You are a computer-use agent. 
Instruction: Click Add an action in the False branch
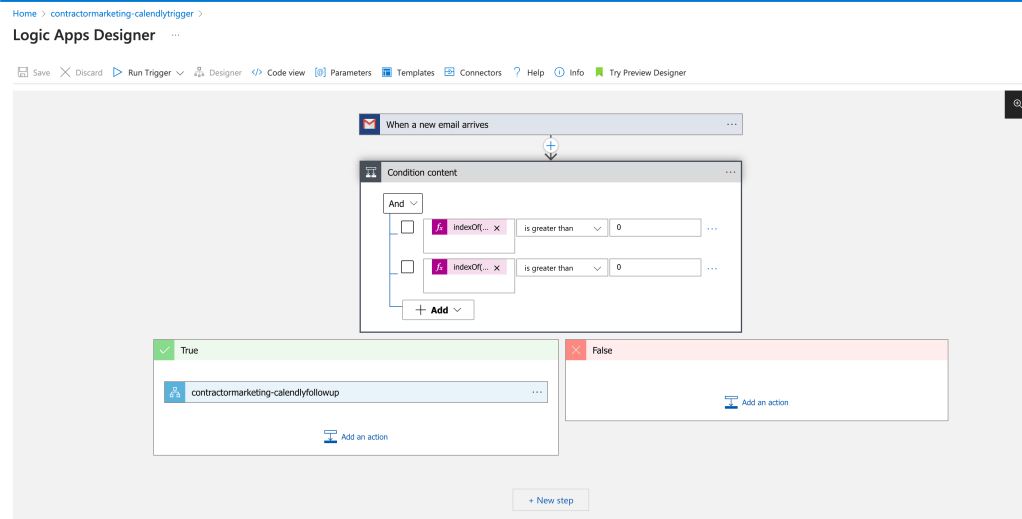pos(757,402)
